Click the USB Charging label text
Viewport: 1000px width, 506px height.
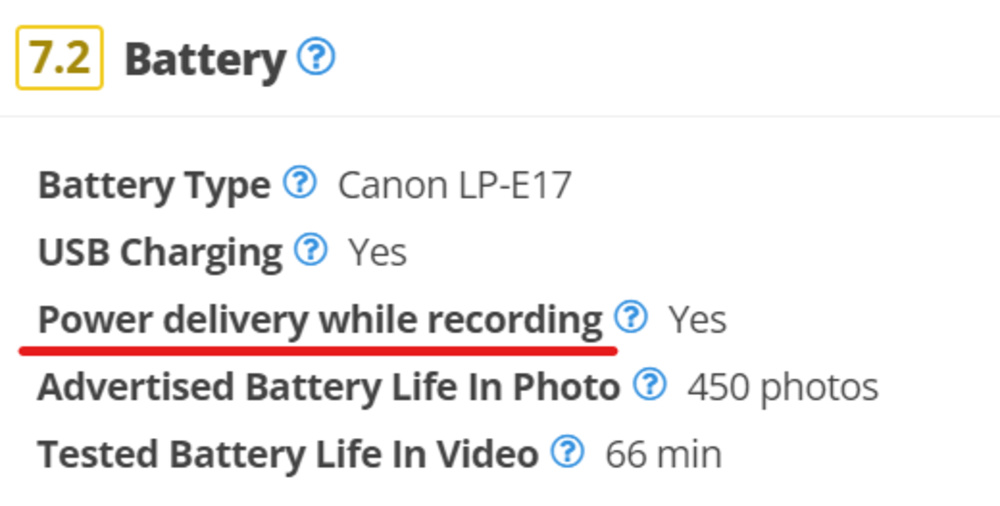160,253
